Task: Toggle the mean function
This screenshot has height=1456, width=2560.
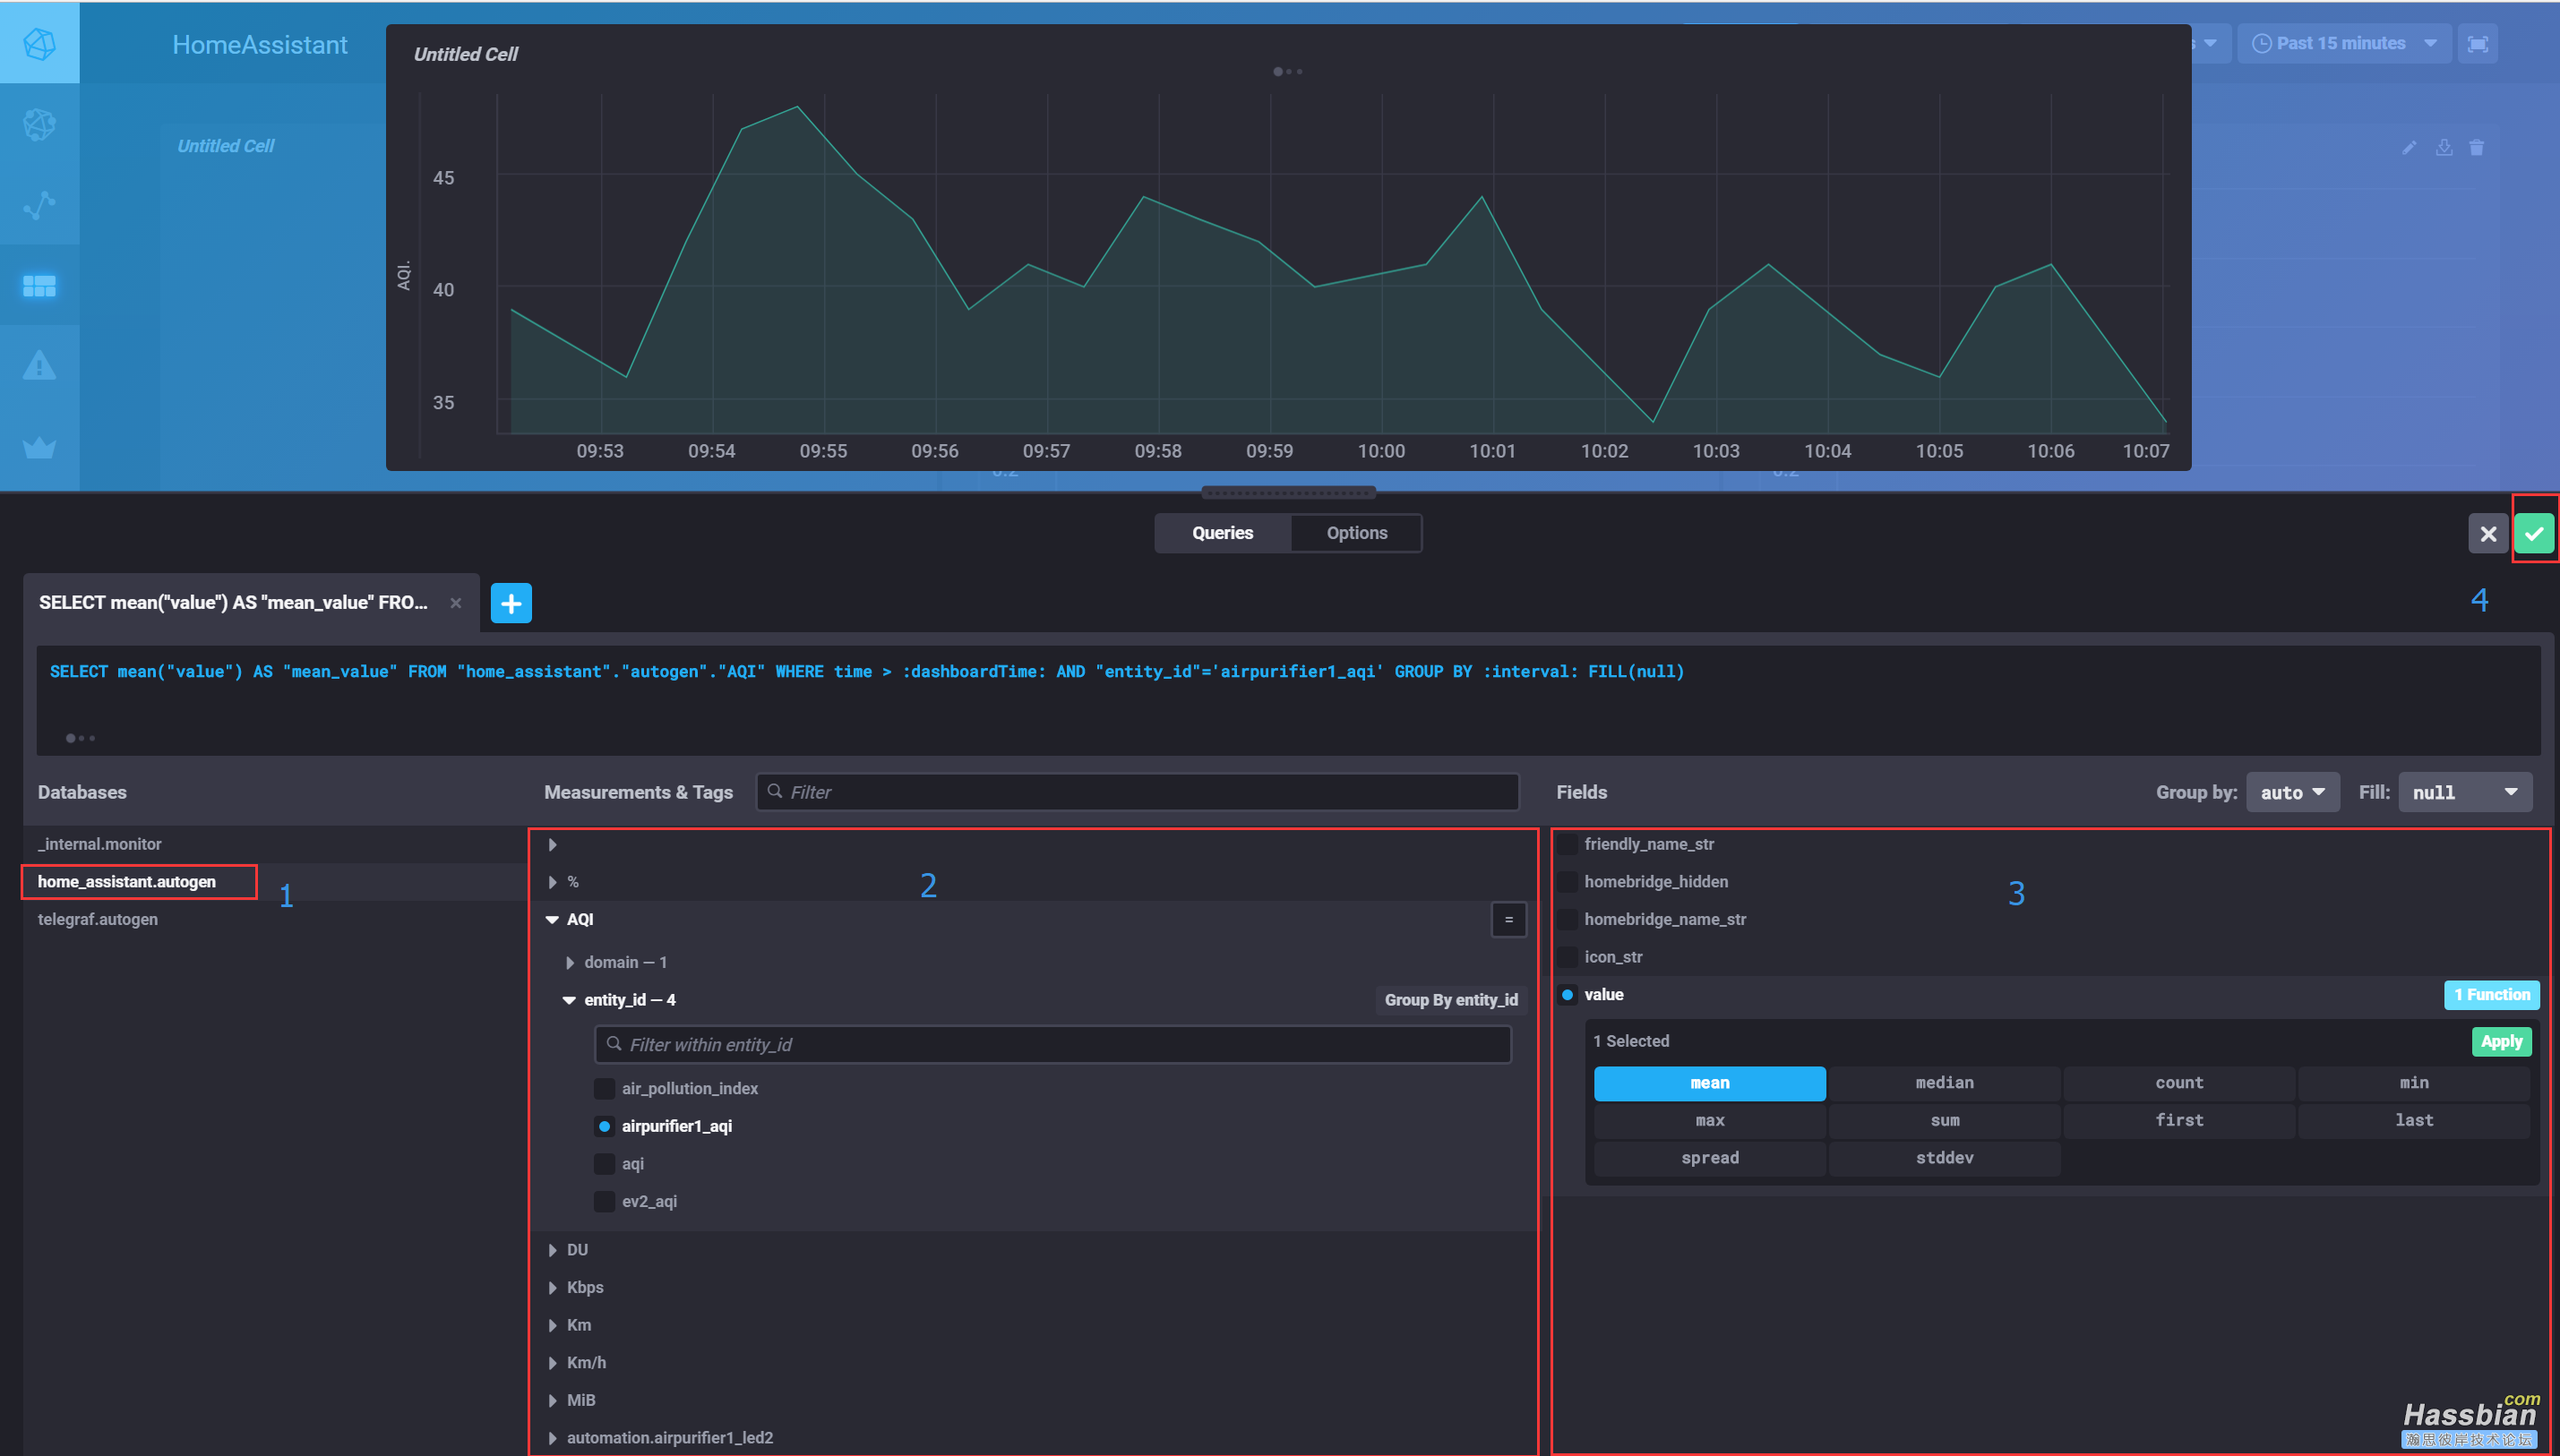Action: pos(1709,1083)
